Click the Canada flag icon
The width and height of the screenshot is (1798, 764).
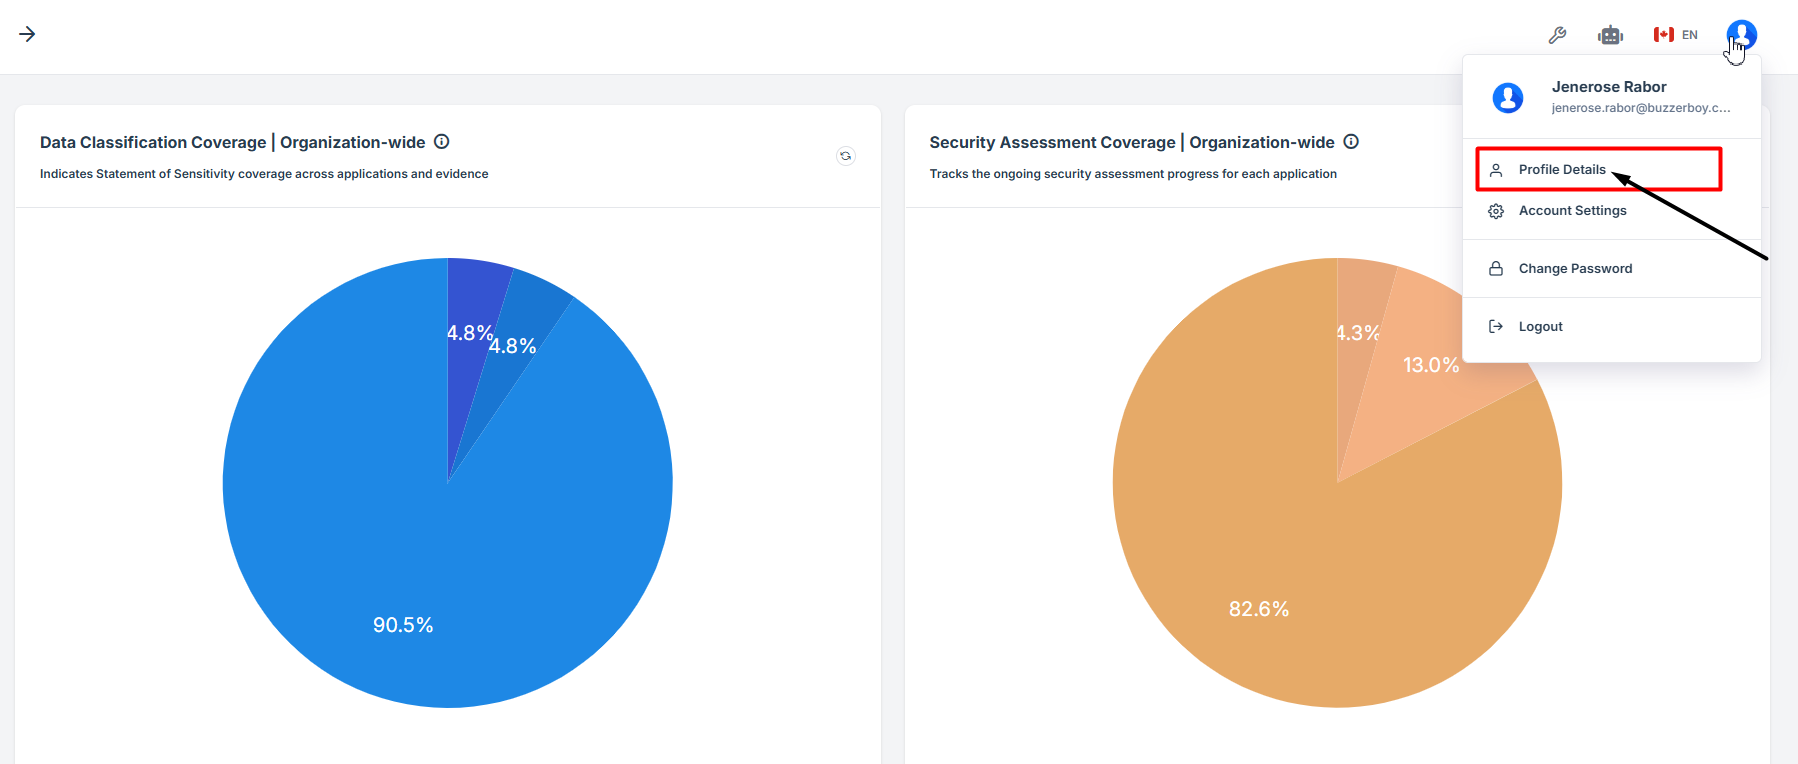1663,35
